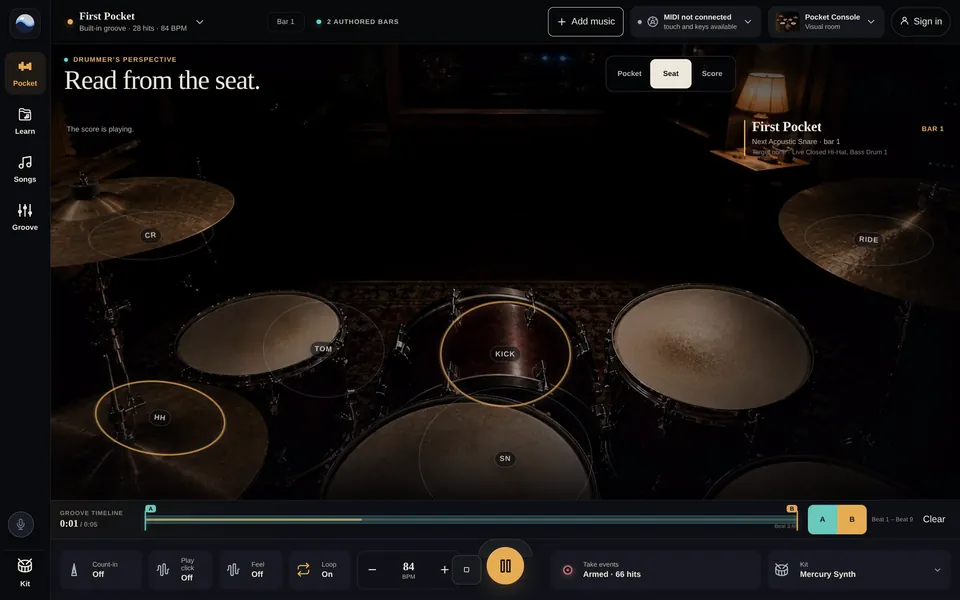This screenshot has width=960, height=600.
Task: Hit the TOM drum pad
Action: [323, 349]
